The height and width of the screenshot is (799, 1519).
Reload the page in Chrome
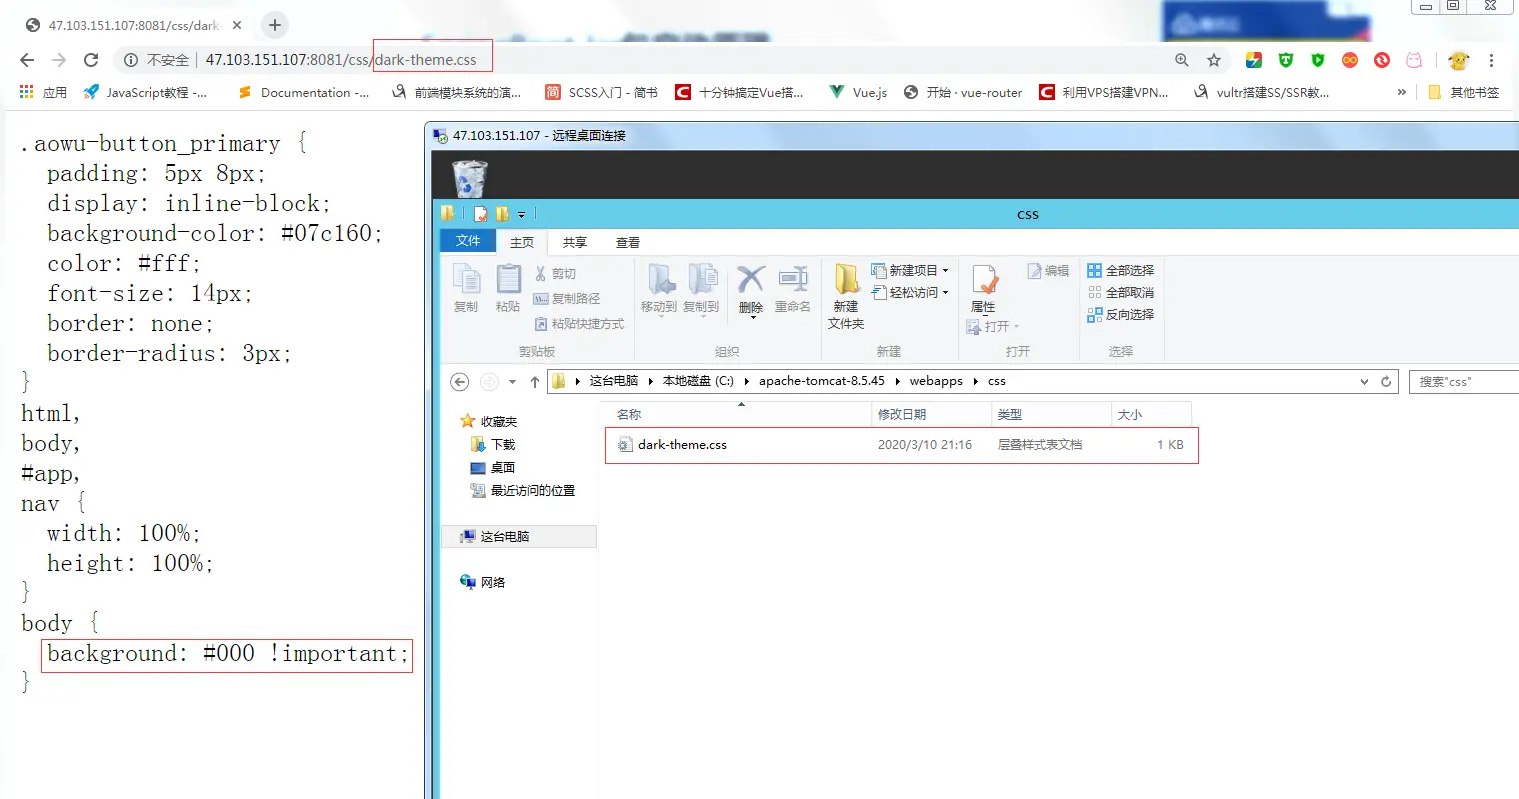[91, 60]
